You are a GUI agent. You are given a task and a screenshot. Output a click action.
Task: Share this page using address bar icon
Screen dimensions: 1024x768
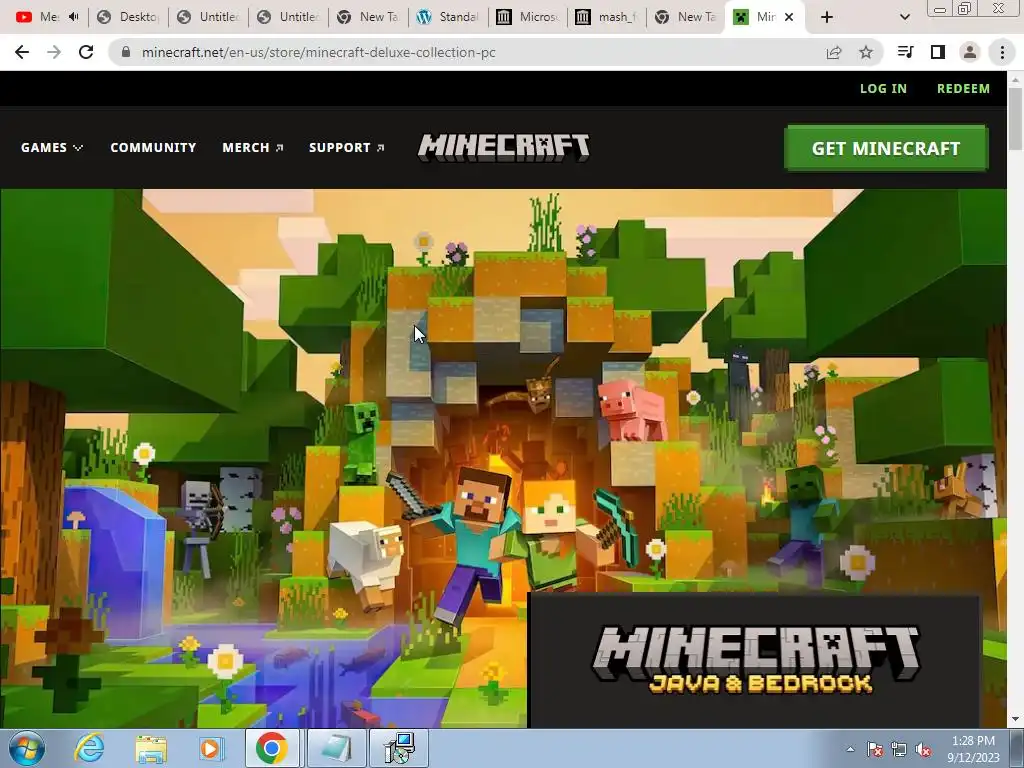834,52
